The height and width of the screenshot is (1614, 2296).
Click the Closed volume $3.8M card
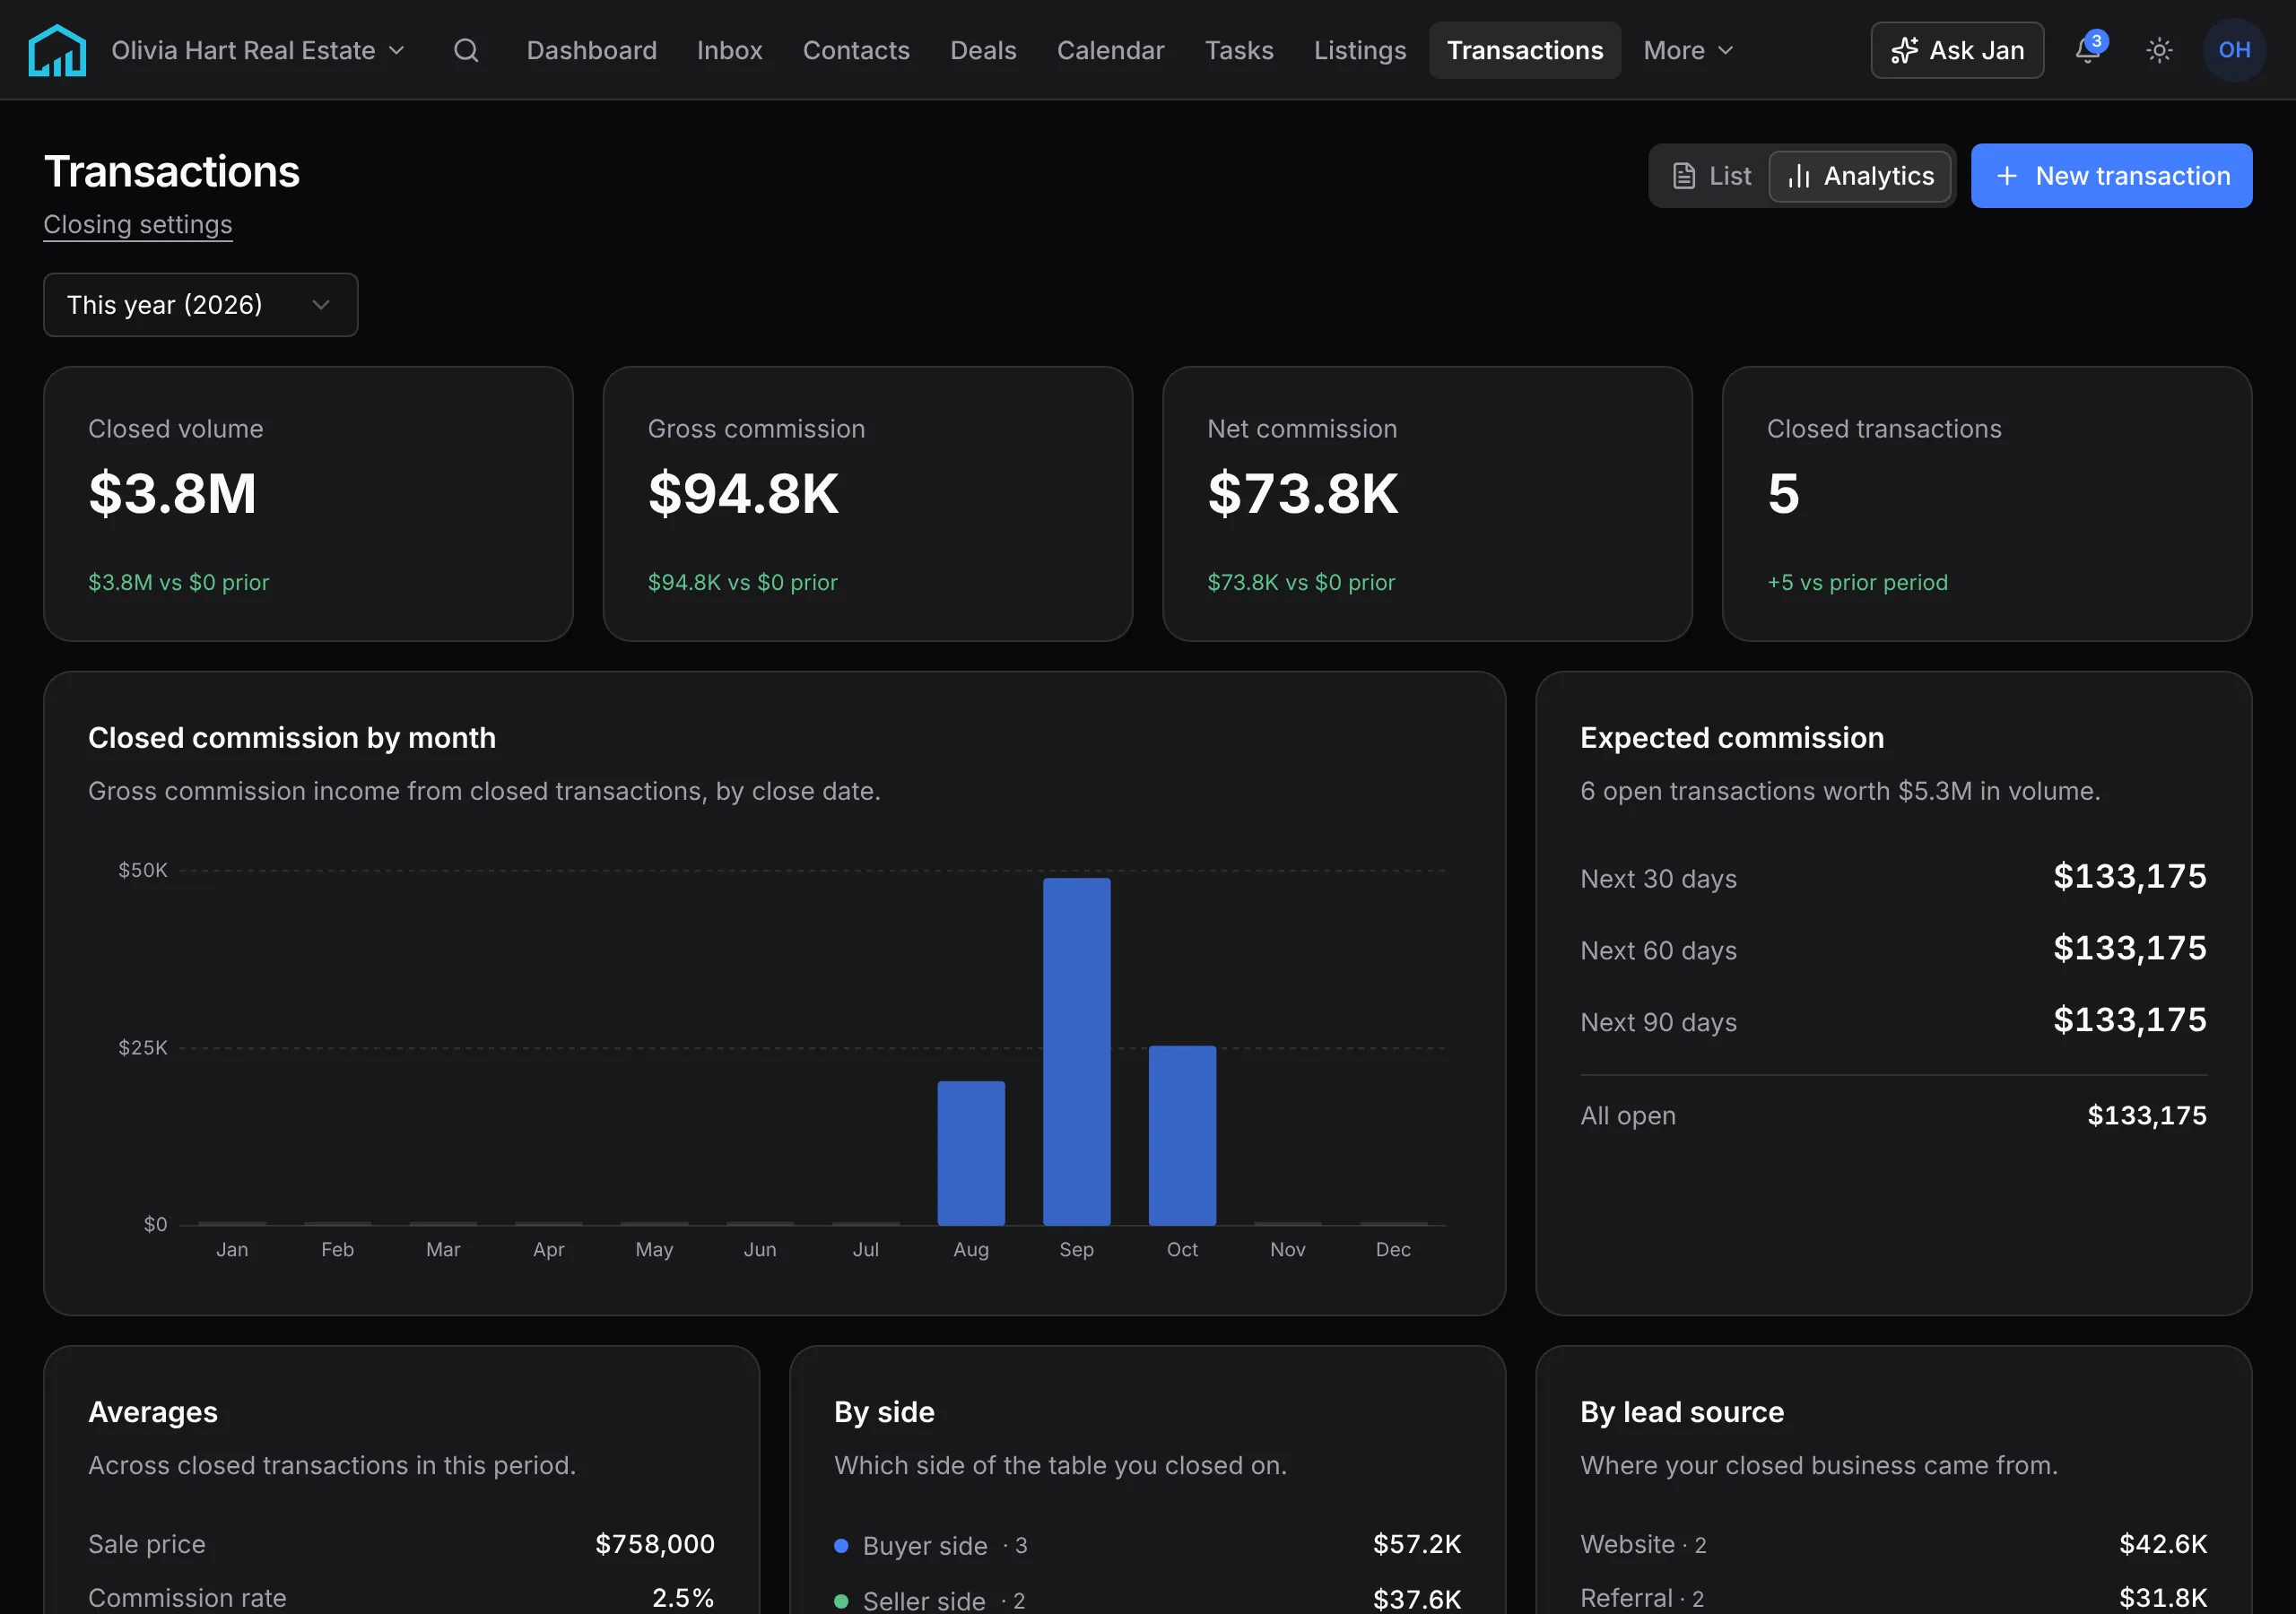[308, 504]
